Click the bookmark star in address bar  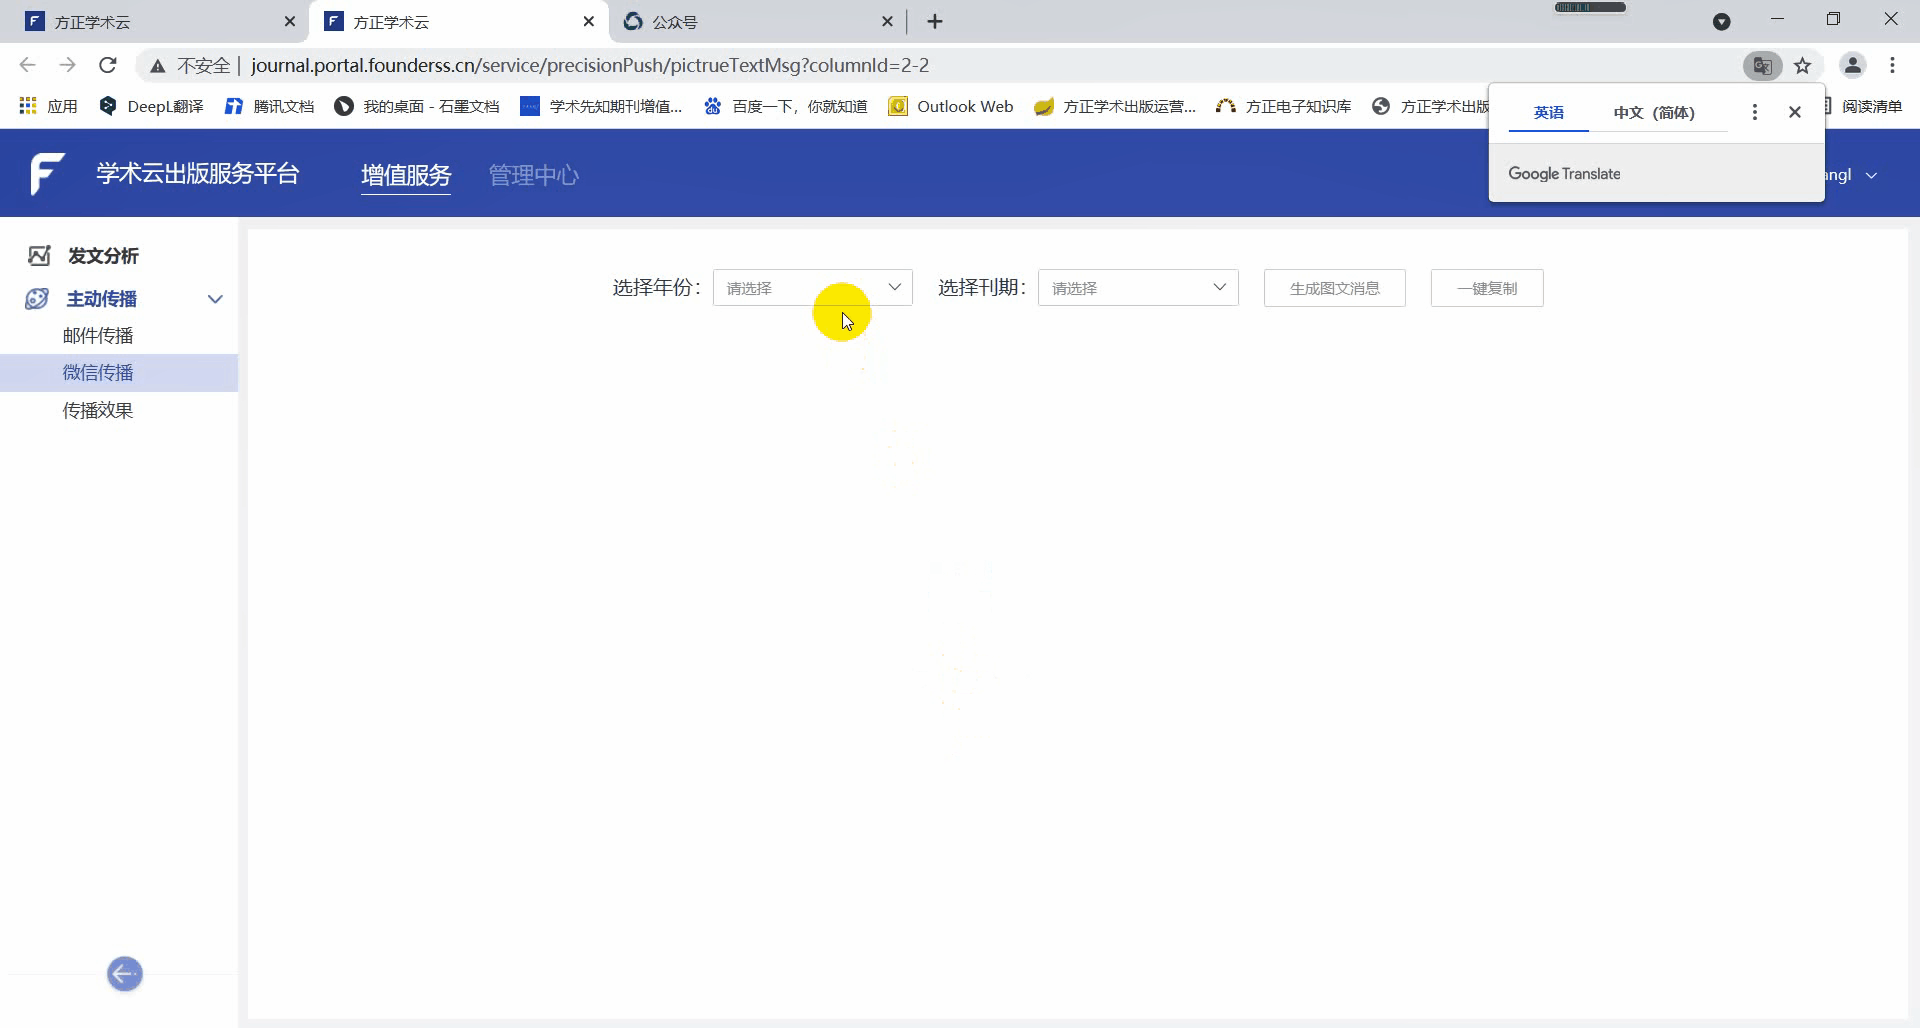click(x=1802, y=65)
